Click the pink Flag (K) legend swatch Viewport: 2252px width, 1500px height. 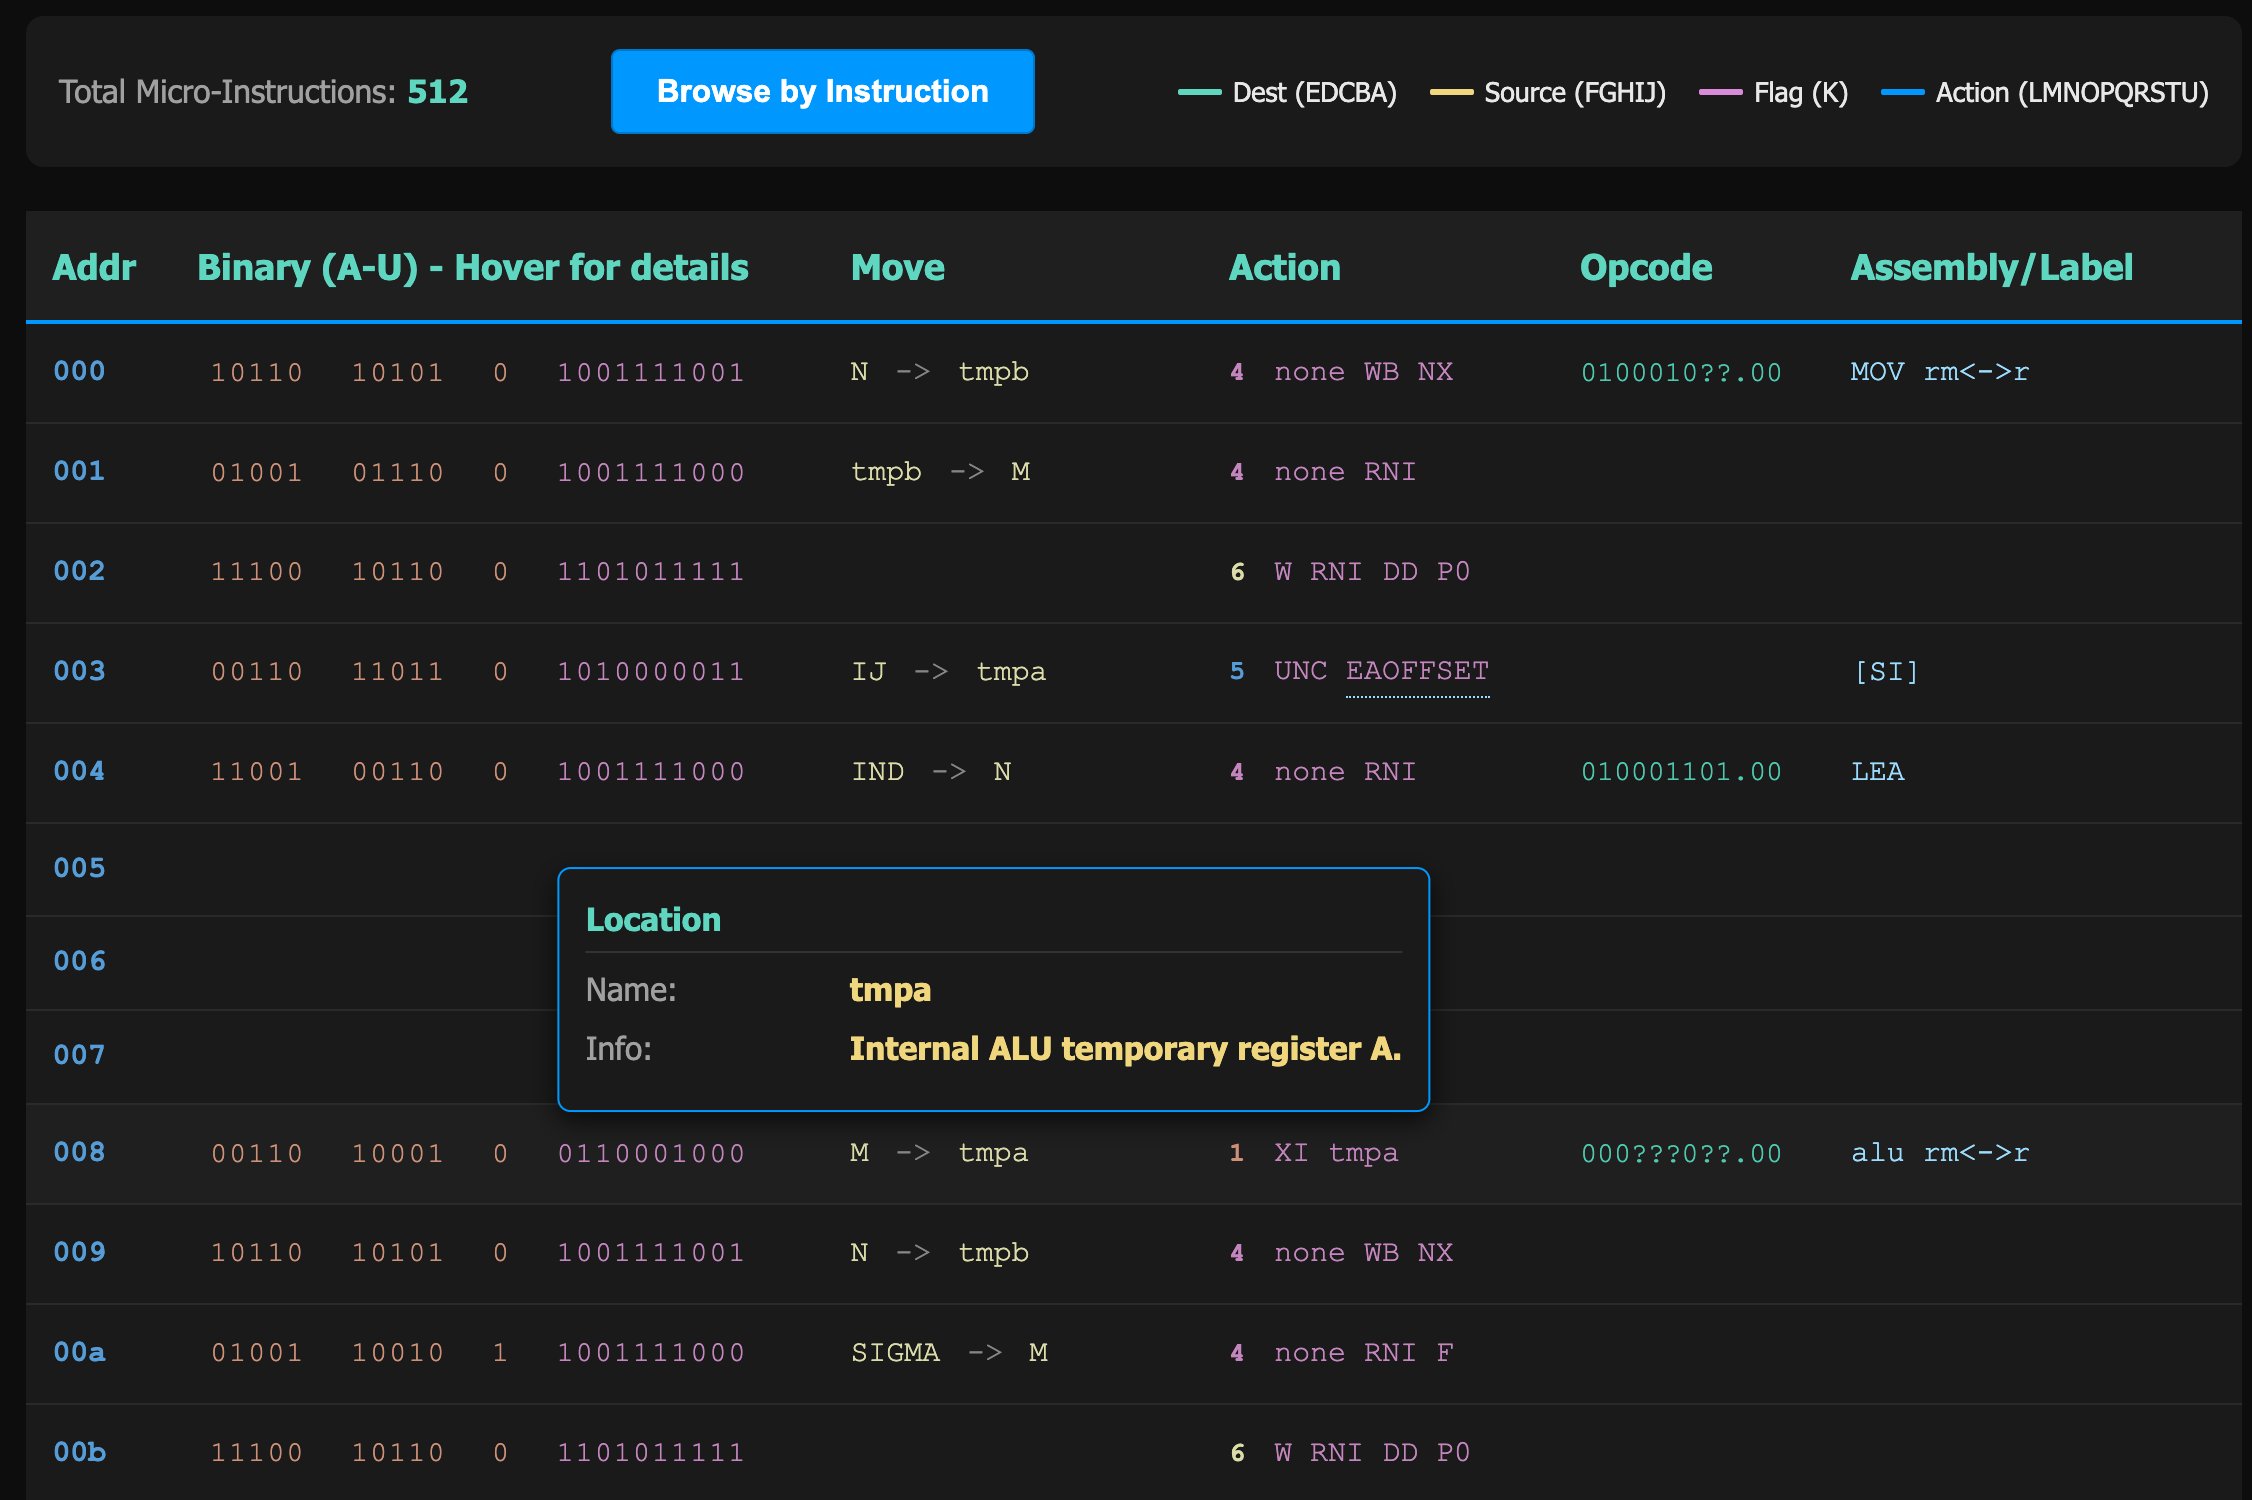pyautogui.click(x=1720, y=93)
